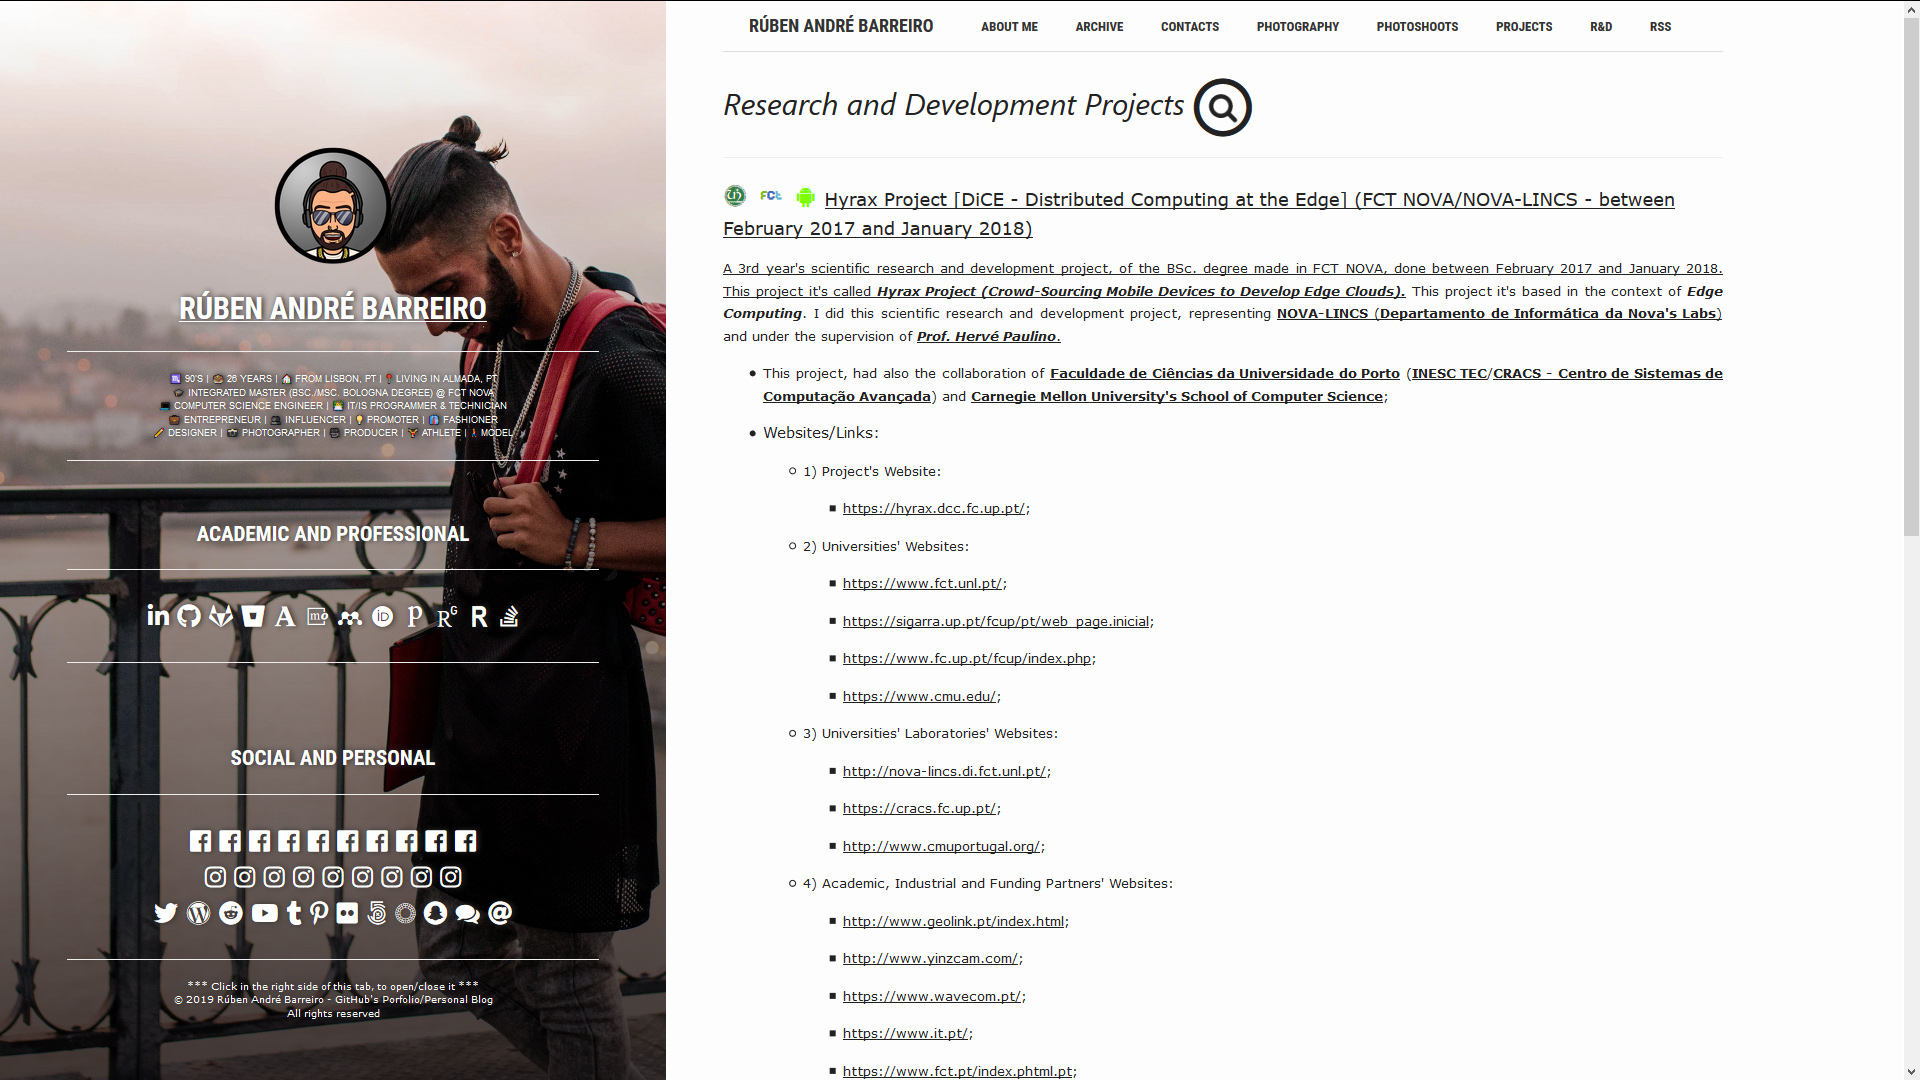Click the GitLab fox icon
The width and height of the screenshot is (1920, 1080).
[221, 616]
